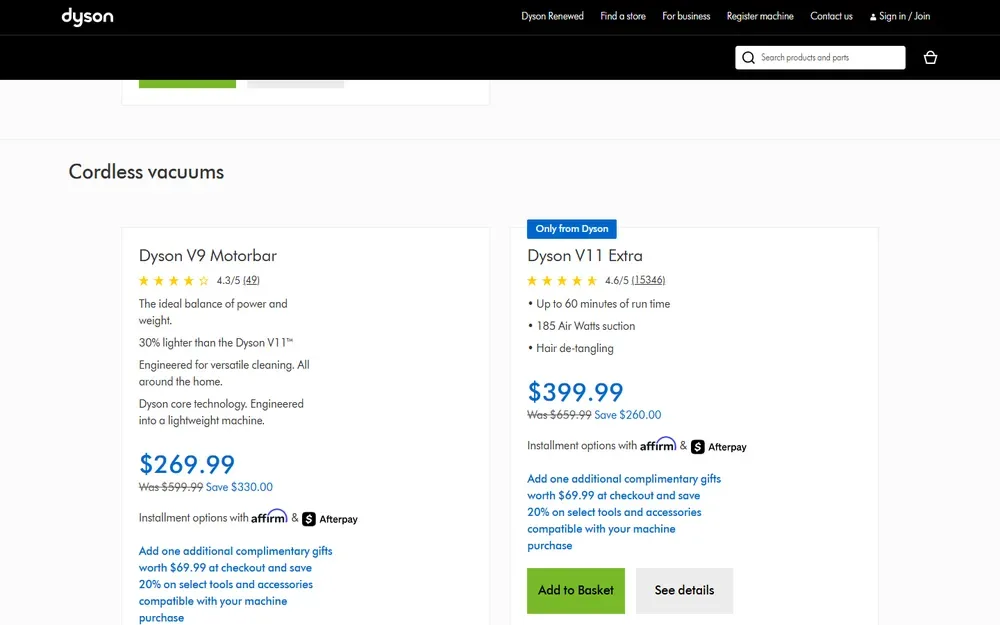Click the $269.99 price
This screenshot has width=1000, height=625.
pos(187,464)
